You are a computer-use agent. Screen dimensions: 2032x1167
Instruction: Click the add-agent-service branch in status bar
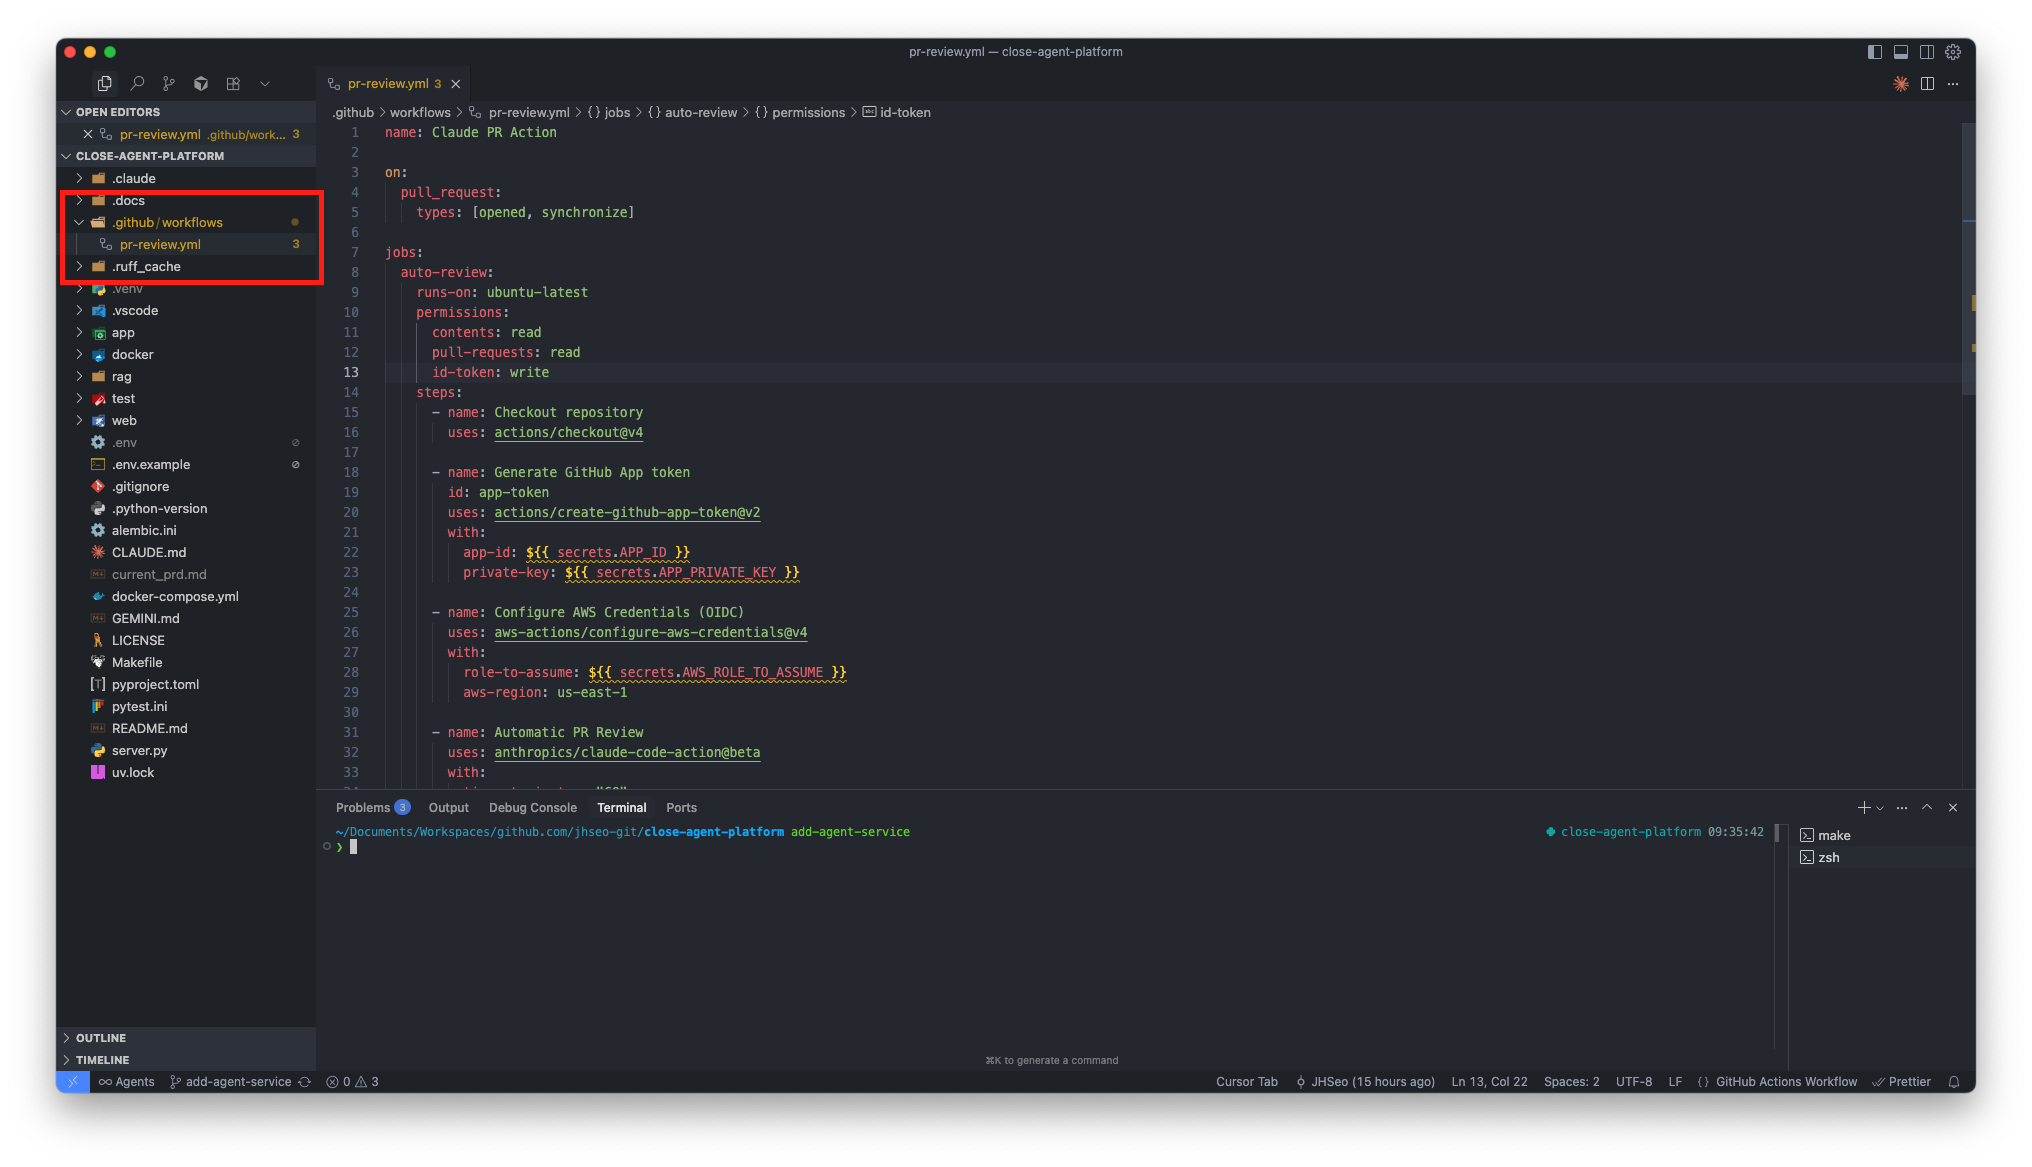click(x=238, y=1082)
